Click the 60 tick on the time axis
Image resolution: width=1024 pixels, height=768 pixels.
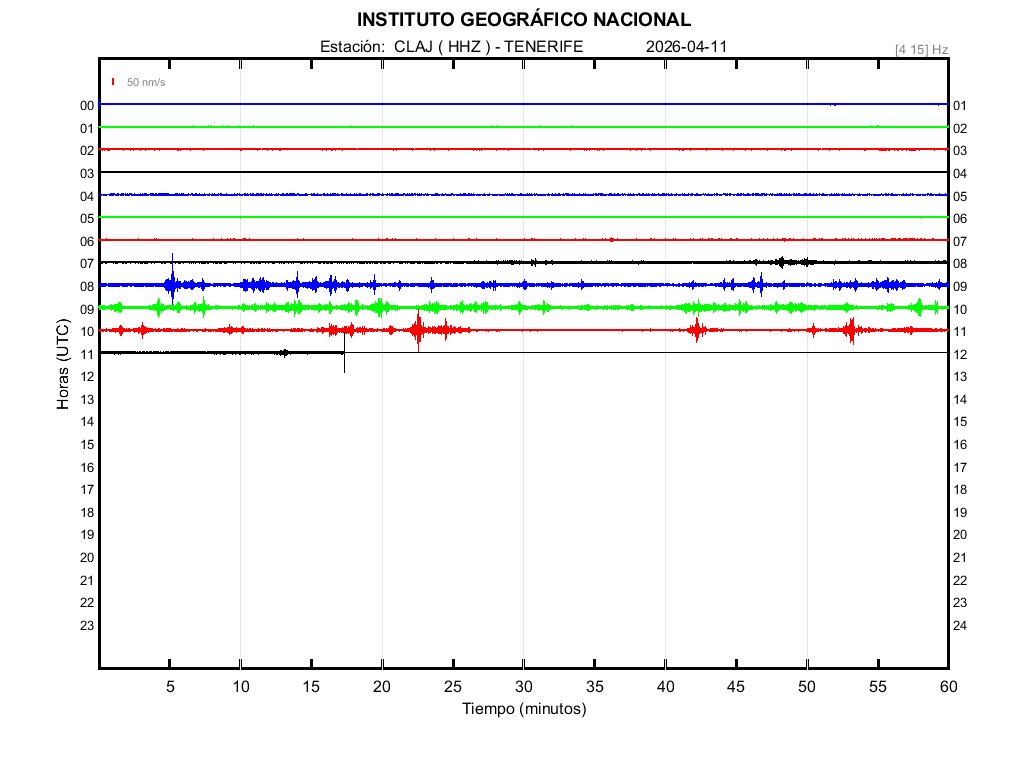pos(948,686)
